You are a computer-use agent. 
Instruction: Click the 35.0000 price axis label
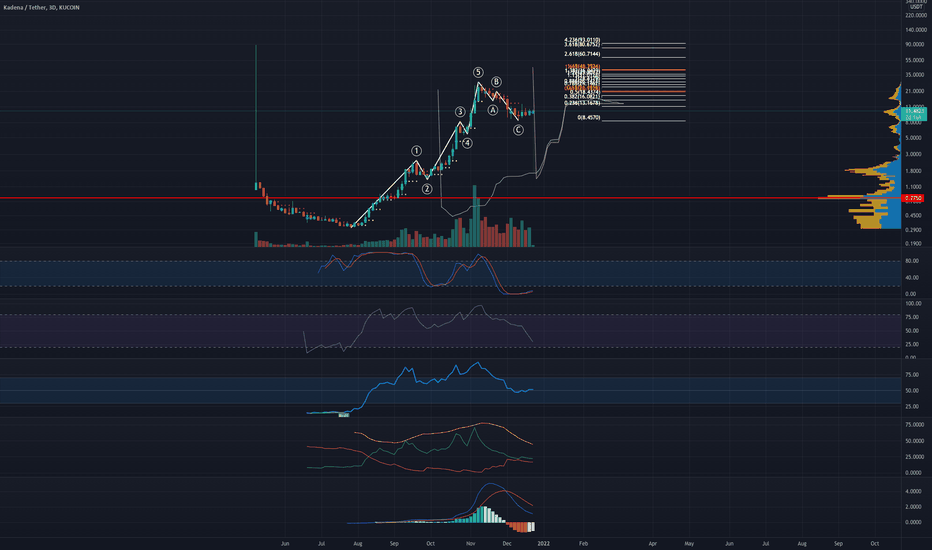coord(916,75)
